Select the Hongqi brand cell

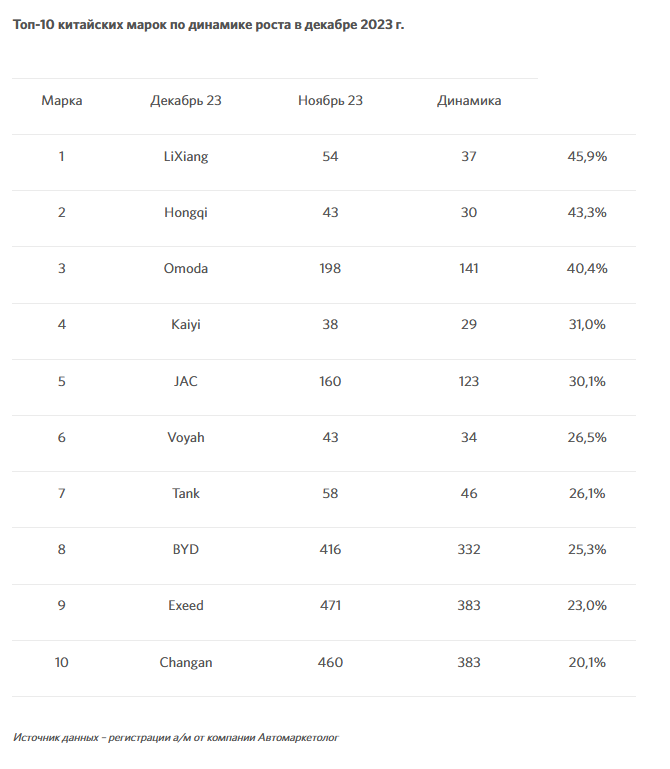[186, 212]
